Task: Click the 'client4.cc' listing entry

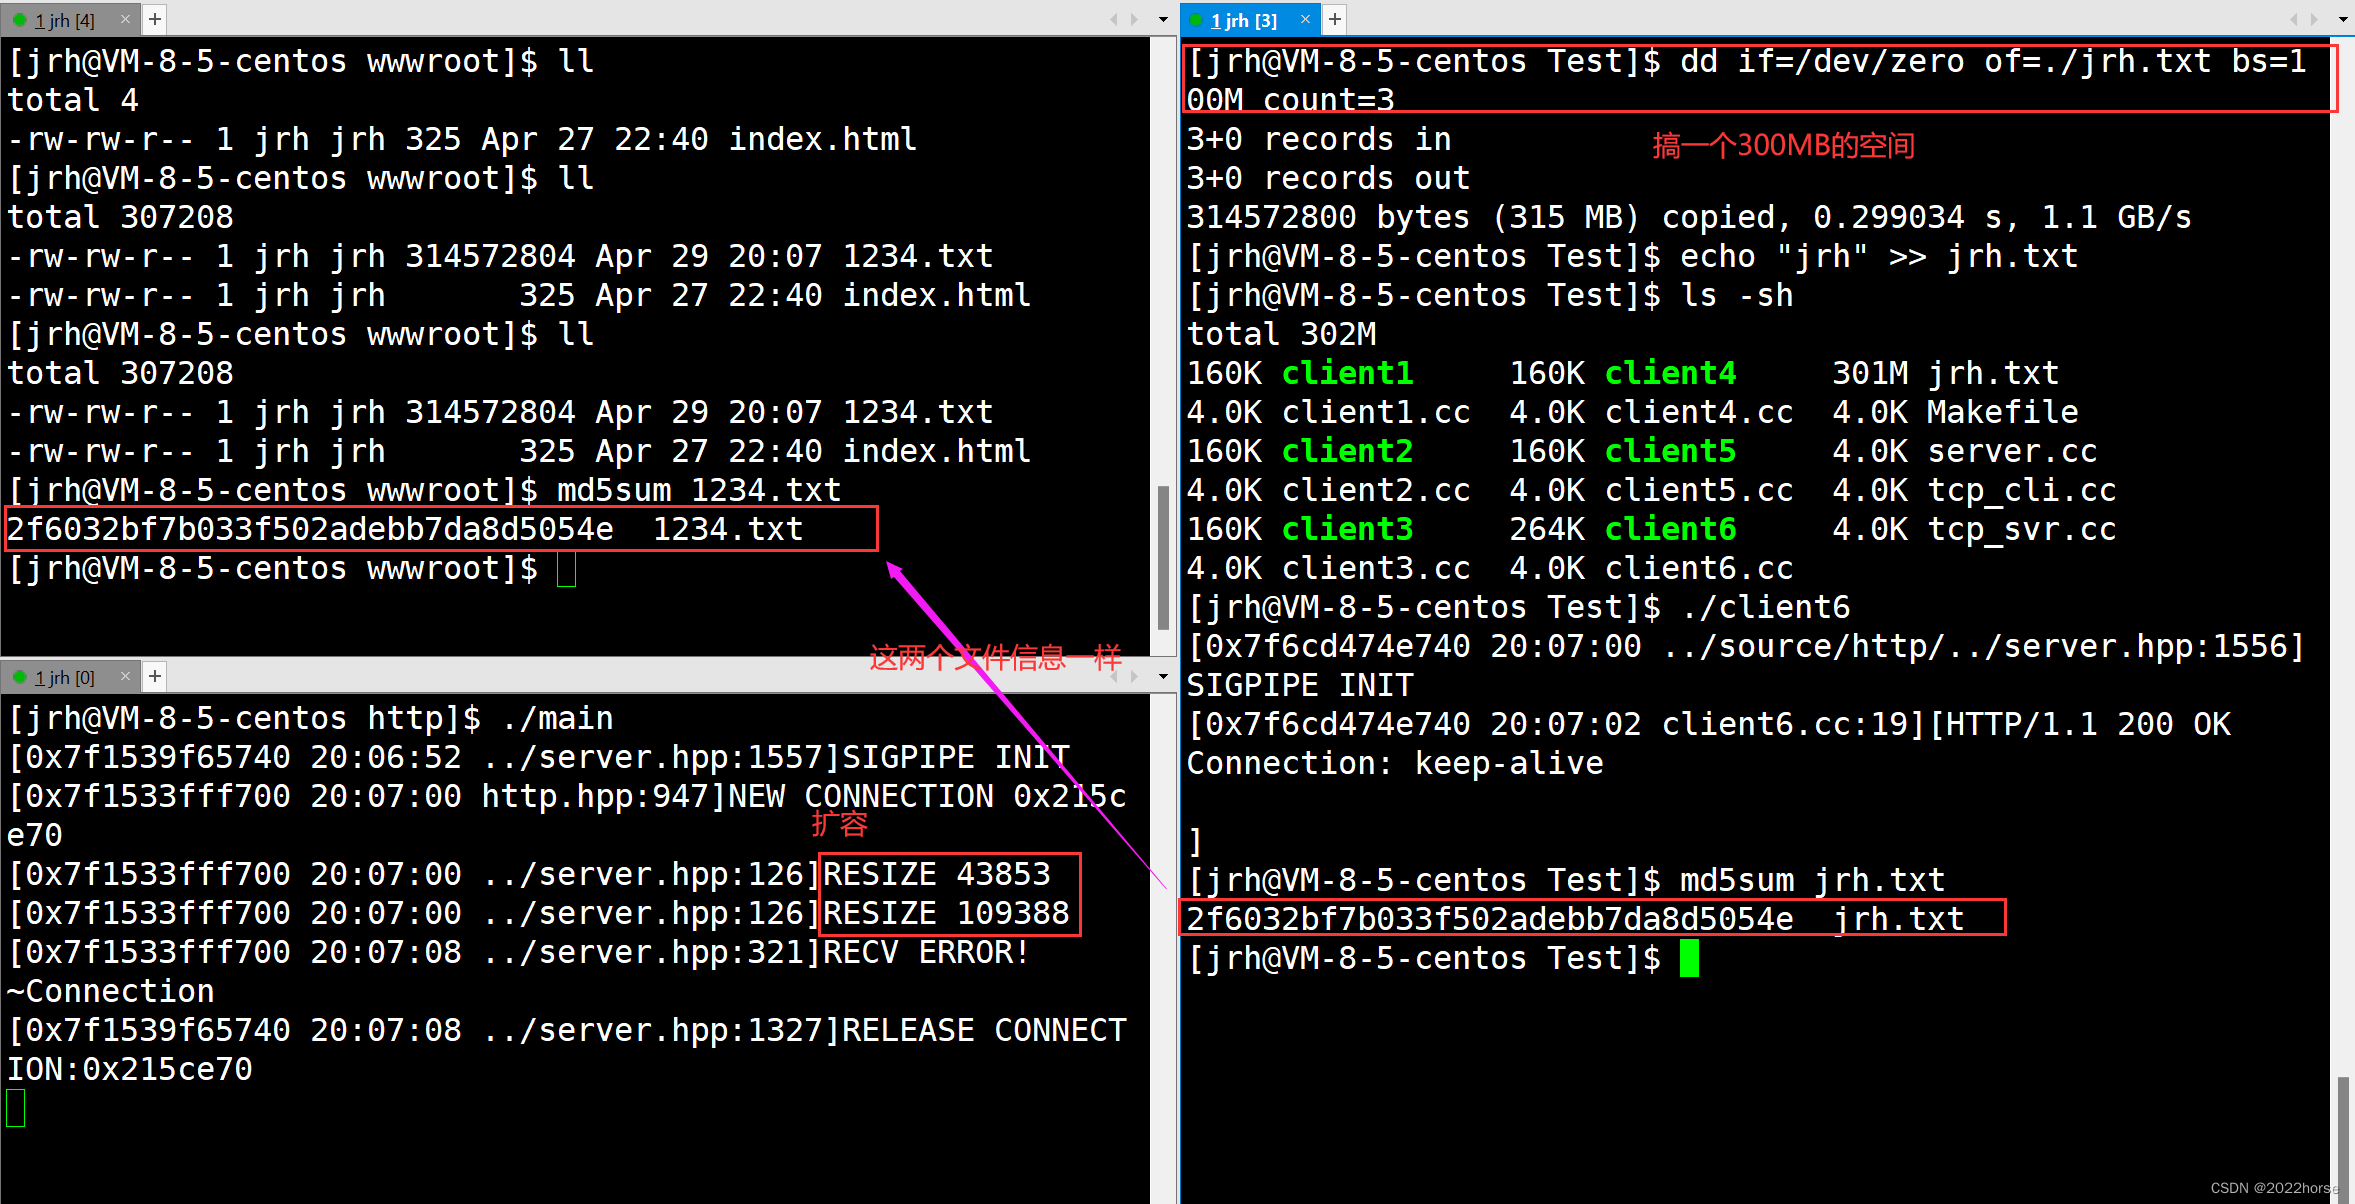Action: [x=1699, y=412]
